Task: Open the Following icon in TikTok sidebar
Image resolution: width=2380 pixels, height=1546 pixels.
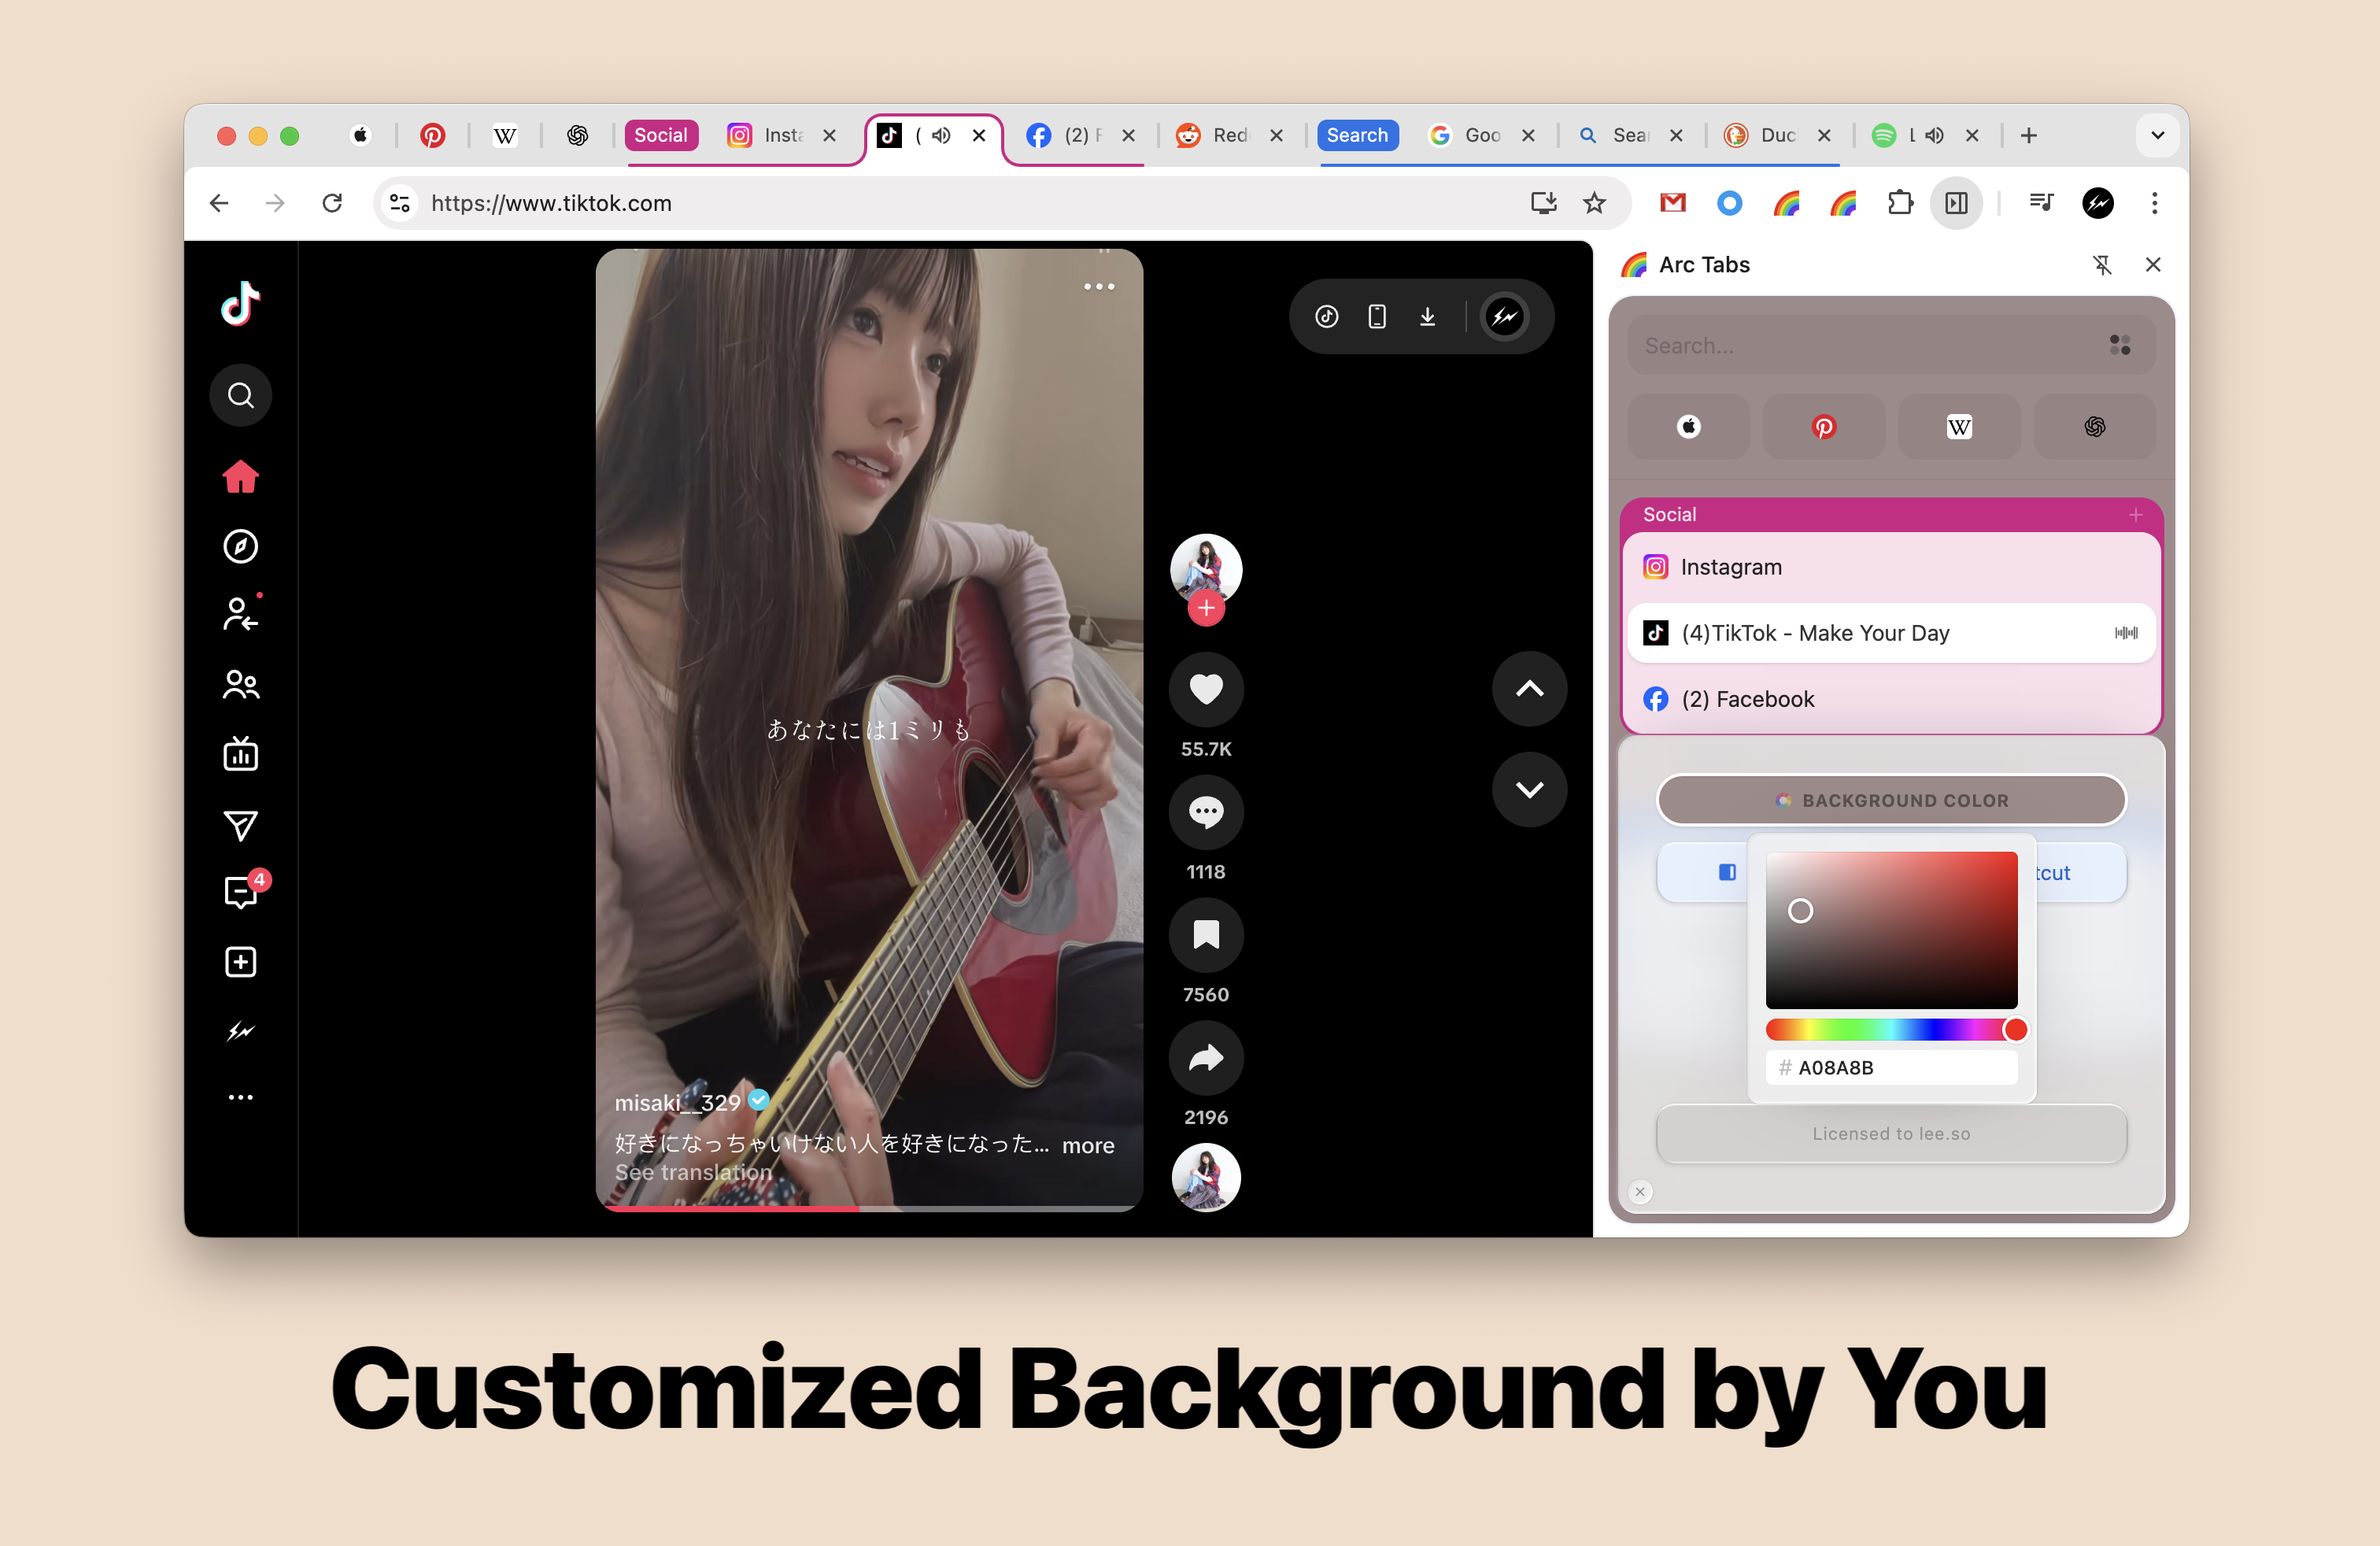Action: pos(240,614)
